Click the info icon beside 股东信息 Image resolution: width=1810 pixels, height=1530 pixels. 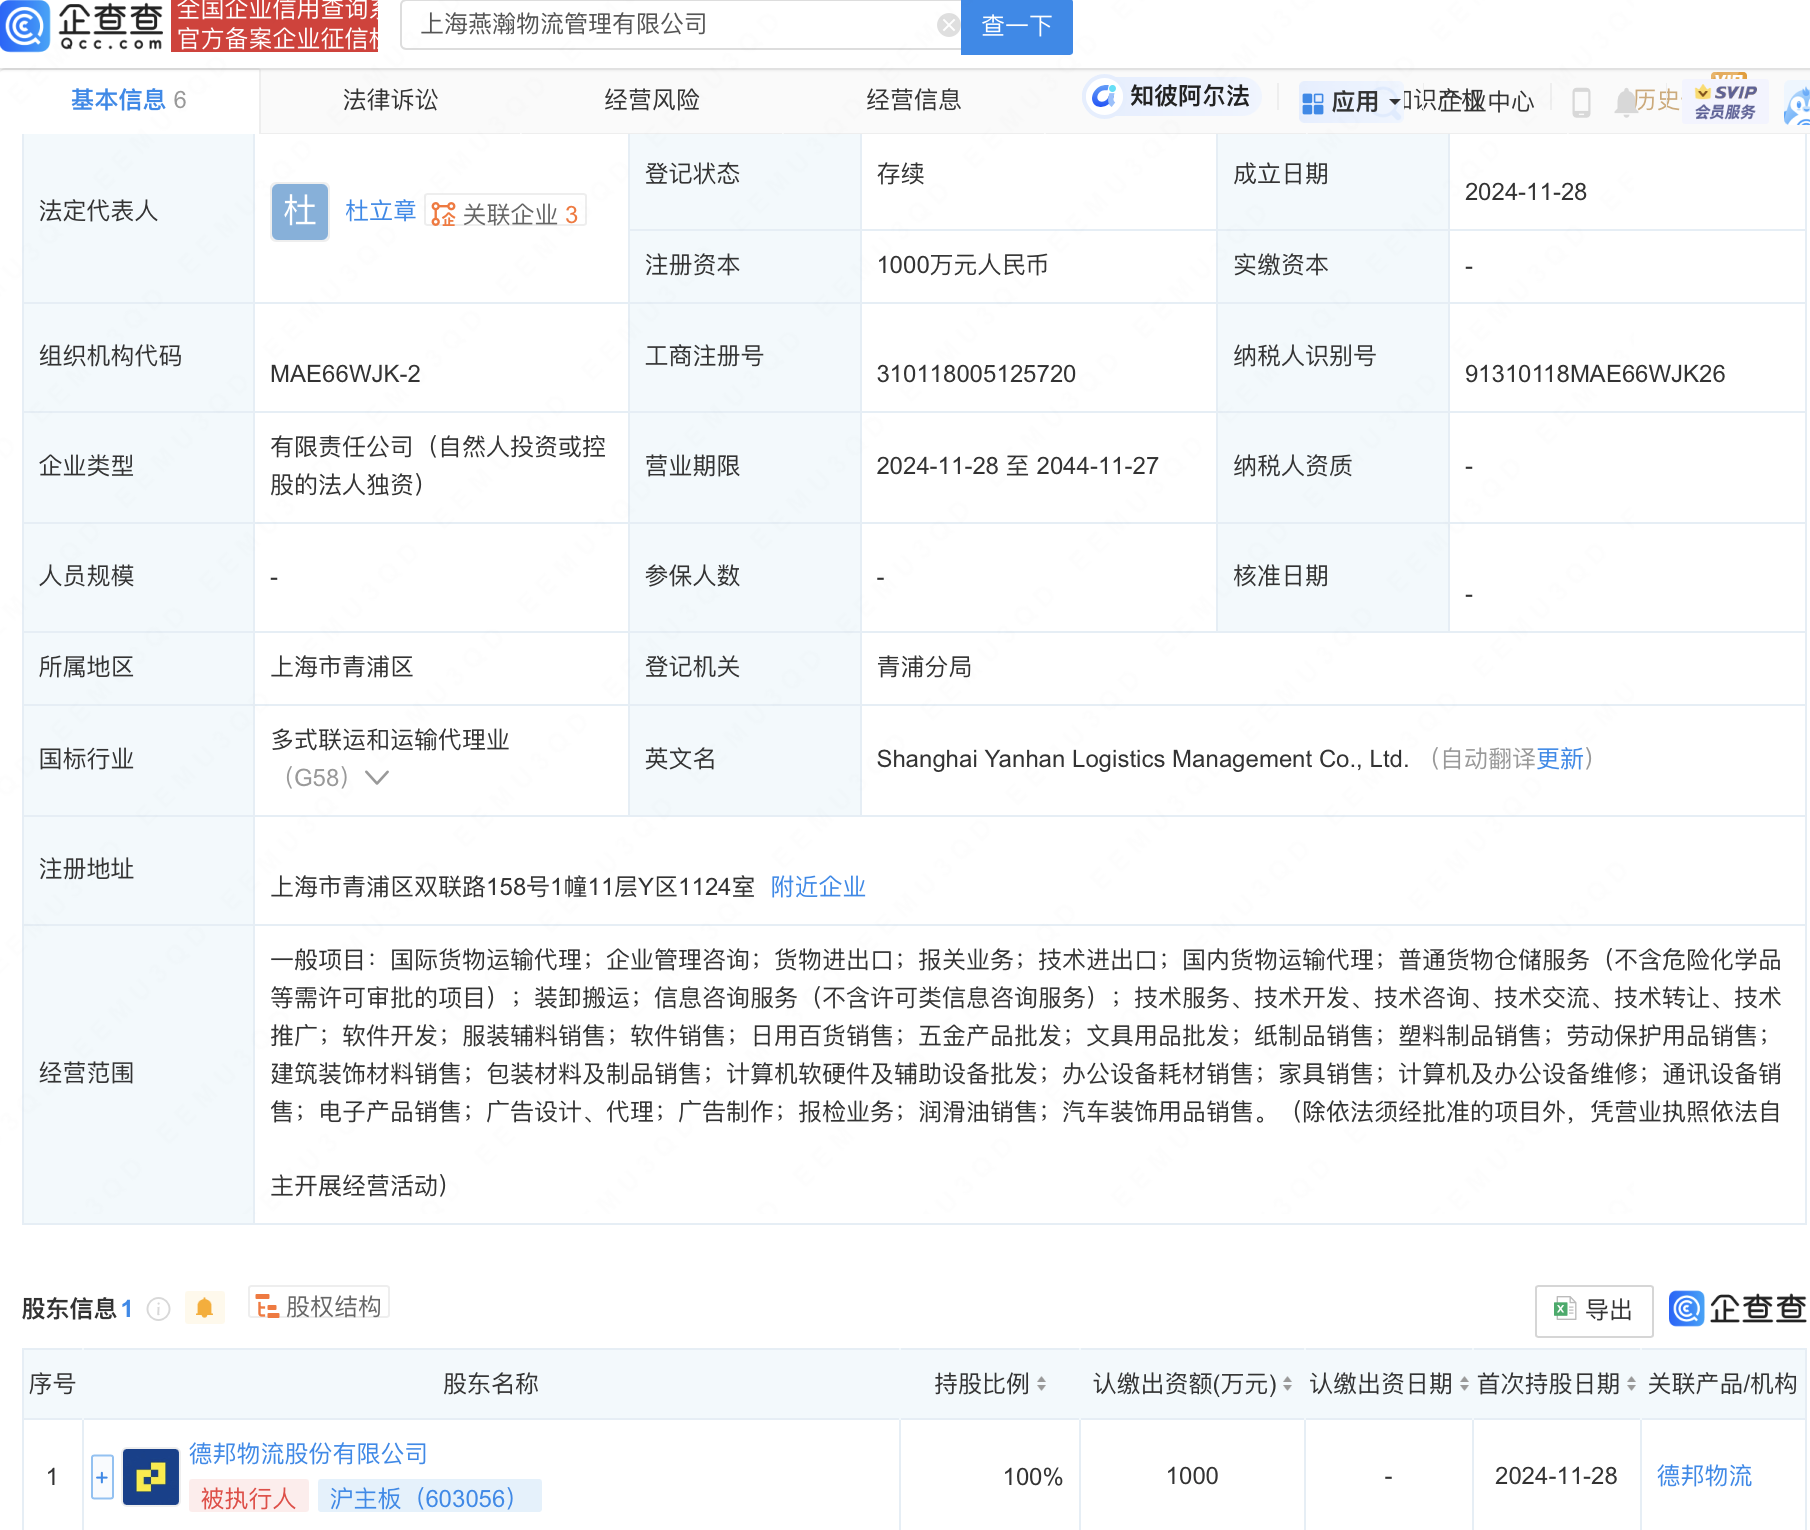pyautogui.click(x=159, y=1308)
